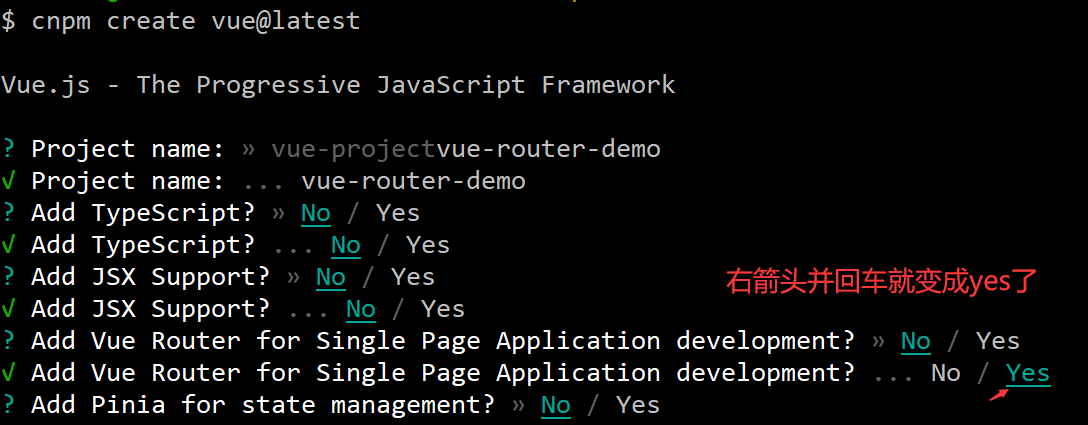Select underlined "No" on pending Add Vue Router prompt
The width and height of the screenshot is (1088, 425).
pos(916,341)
